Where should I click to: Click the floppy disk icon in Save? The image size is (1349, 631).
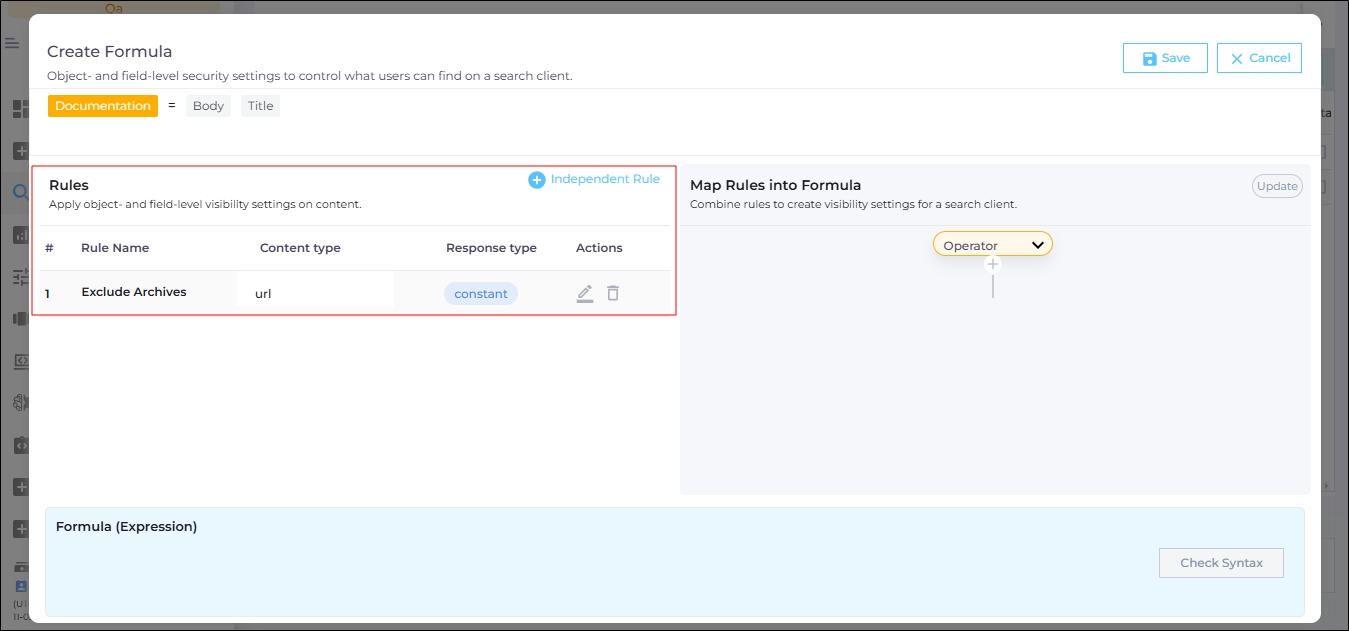(x=1149, y=59)
